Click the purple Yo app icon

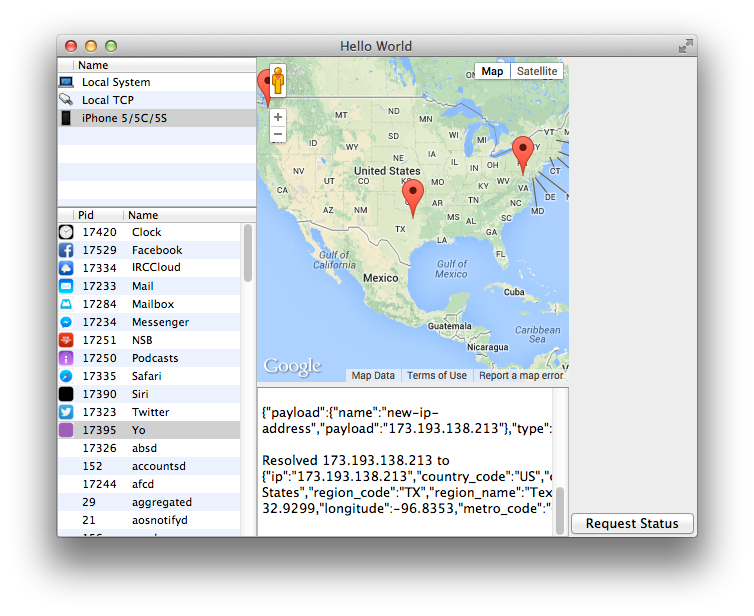(66, 430)
